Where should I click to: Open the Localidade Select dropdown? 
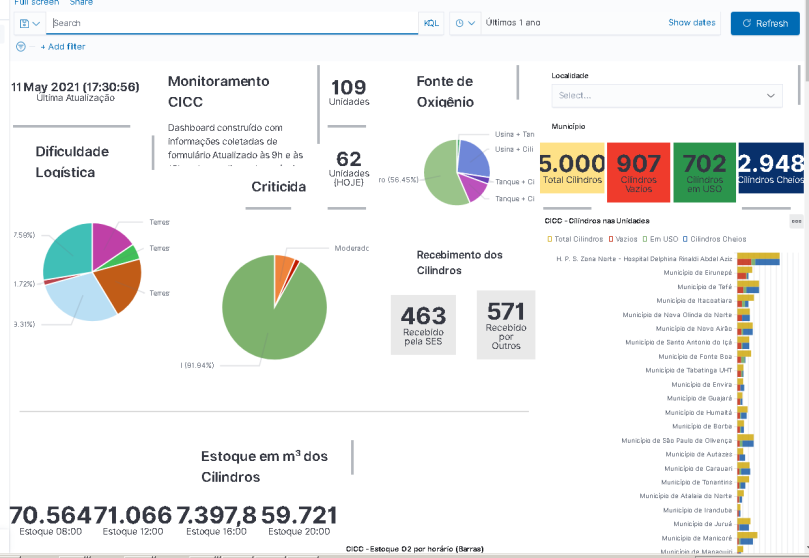pos(667,95)
